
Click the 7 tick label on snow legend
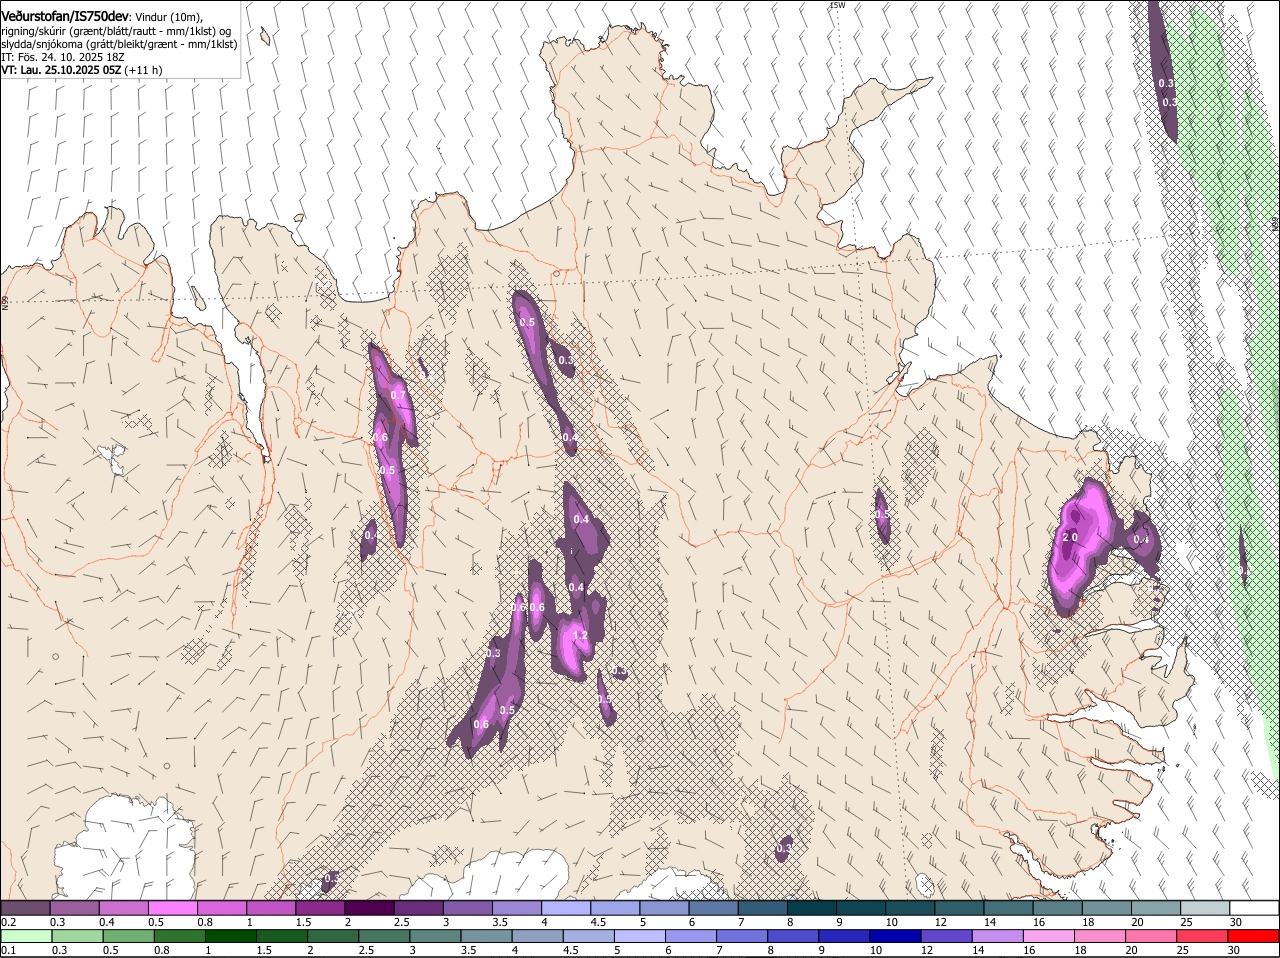[740, 921]
